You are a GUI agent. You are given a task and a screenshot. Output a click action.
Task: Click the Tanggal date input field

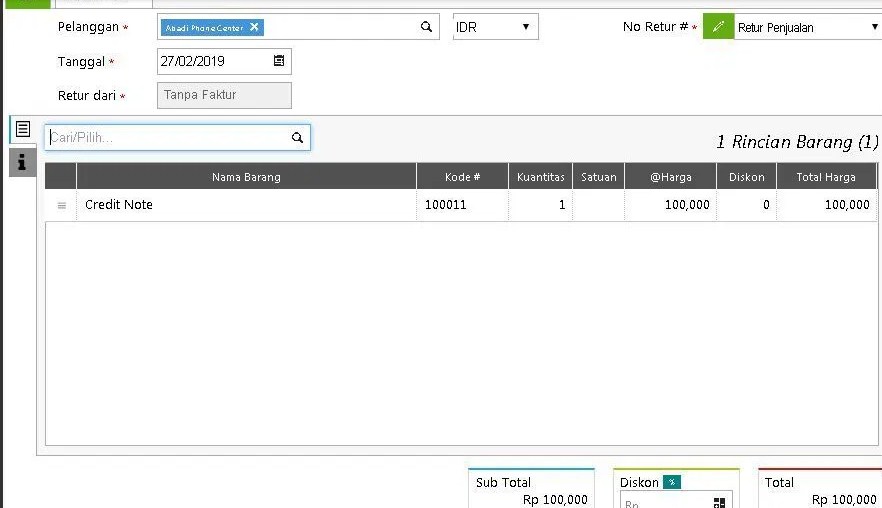coord(212,61)
